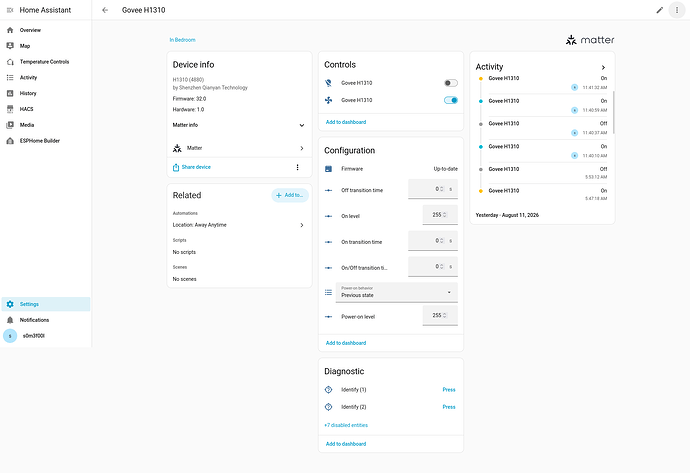Click the Activity panel scrollbar
Screen dimensions: 690x473
[x=613, y=113]
